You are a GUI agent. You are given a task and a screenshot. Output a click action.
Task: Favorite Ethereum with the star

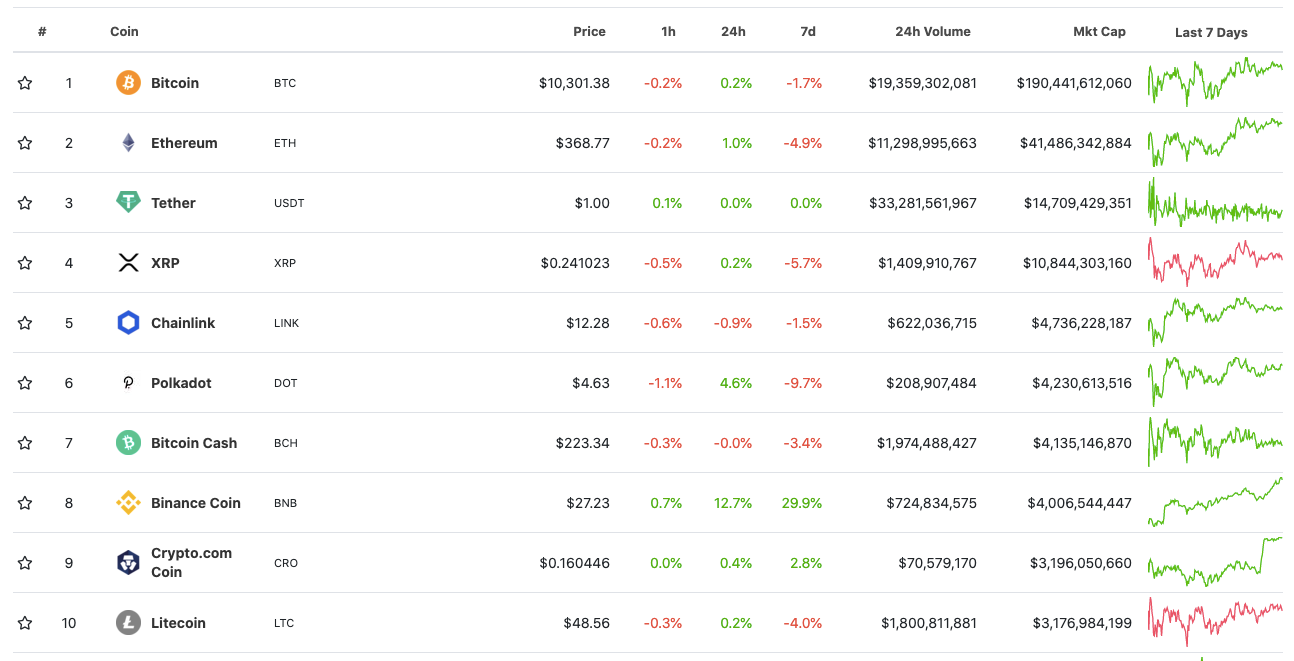25,143
